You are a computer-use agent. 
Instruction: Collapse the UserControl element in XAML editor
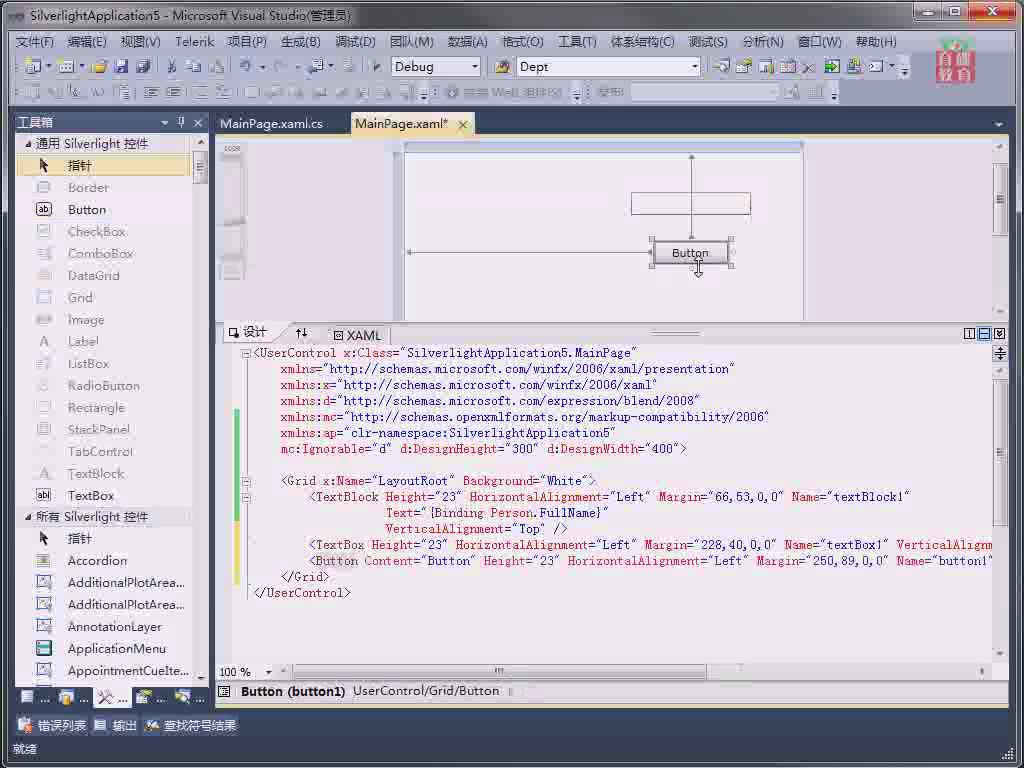pyautogui.click(x=246, y=353)
